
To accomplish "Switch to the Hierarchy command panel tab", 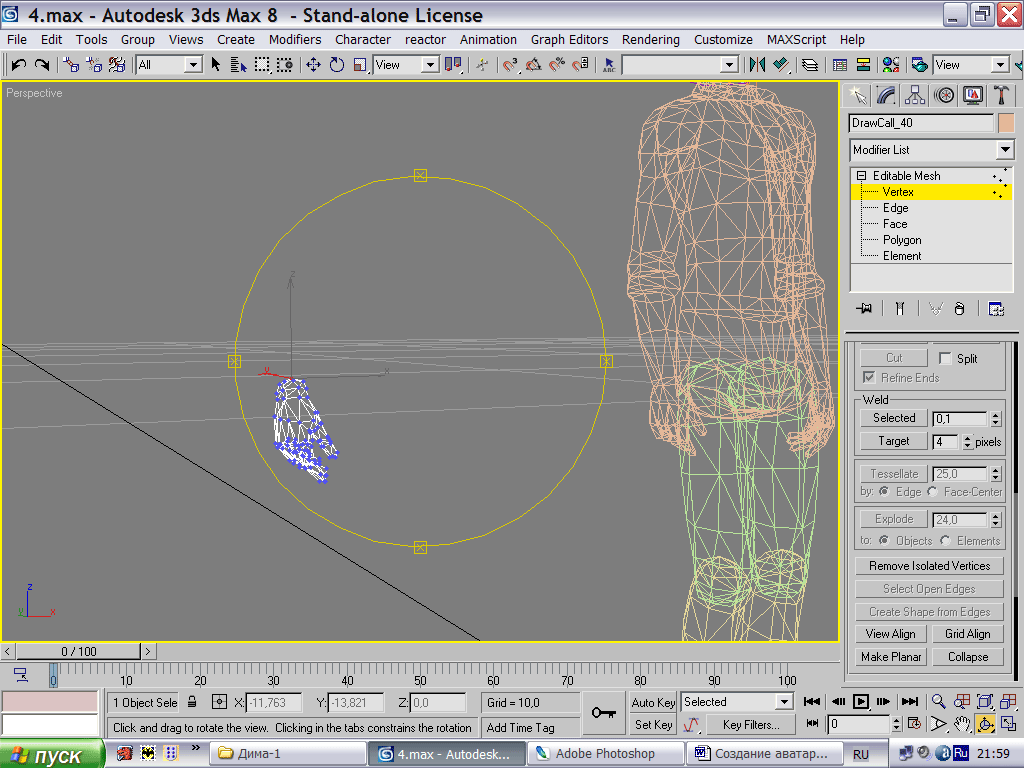I will coord(914,96).
